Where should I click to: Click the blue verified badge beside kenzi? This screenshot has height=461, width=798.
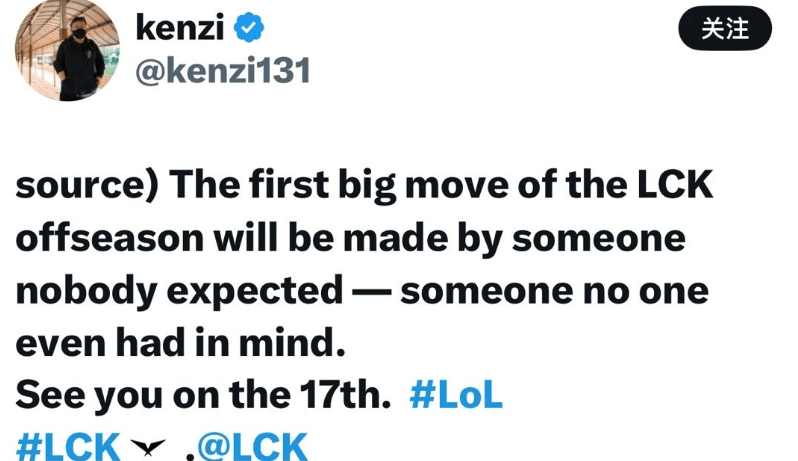(249, 28)
